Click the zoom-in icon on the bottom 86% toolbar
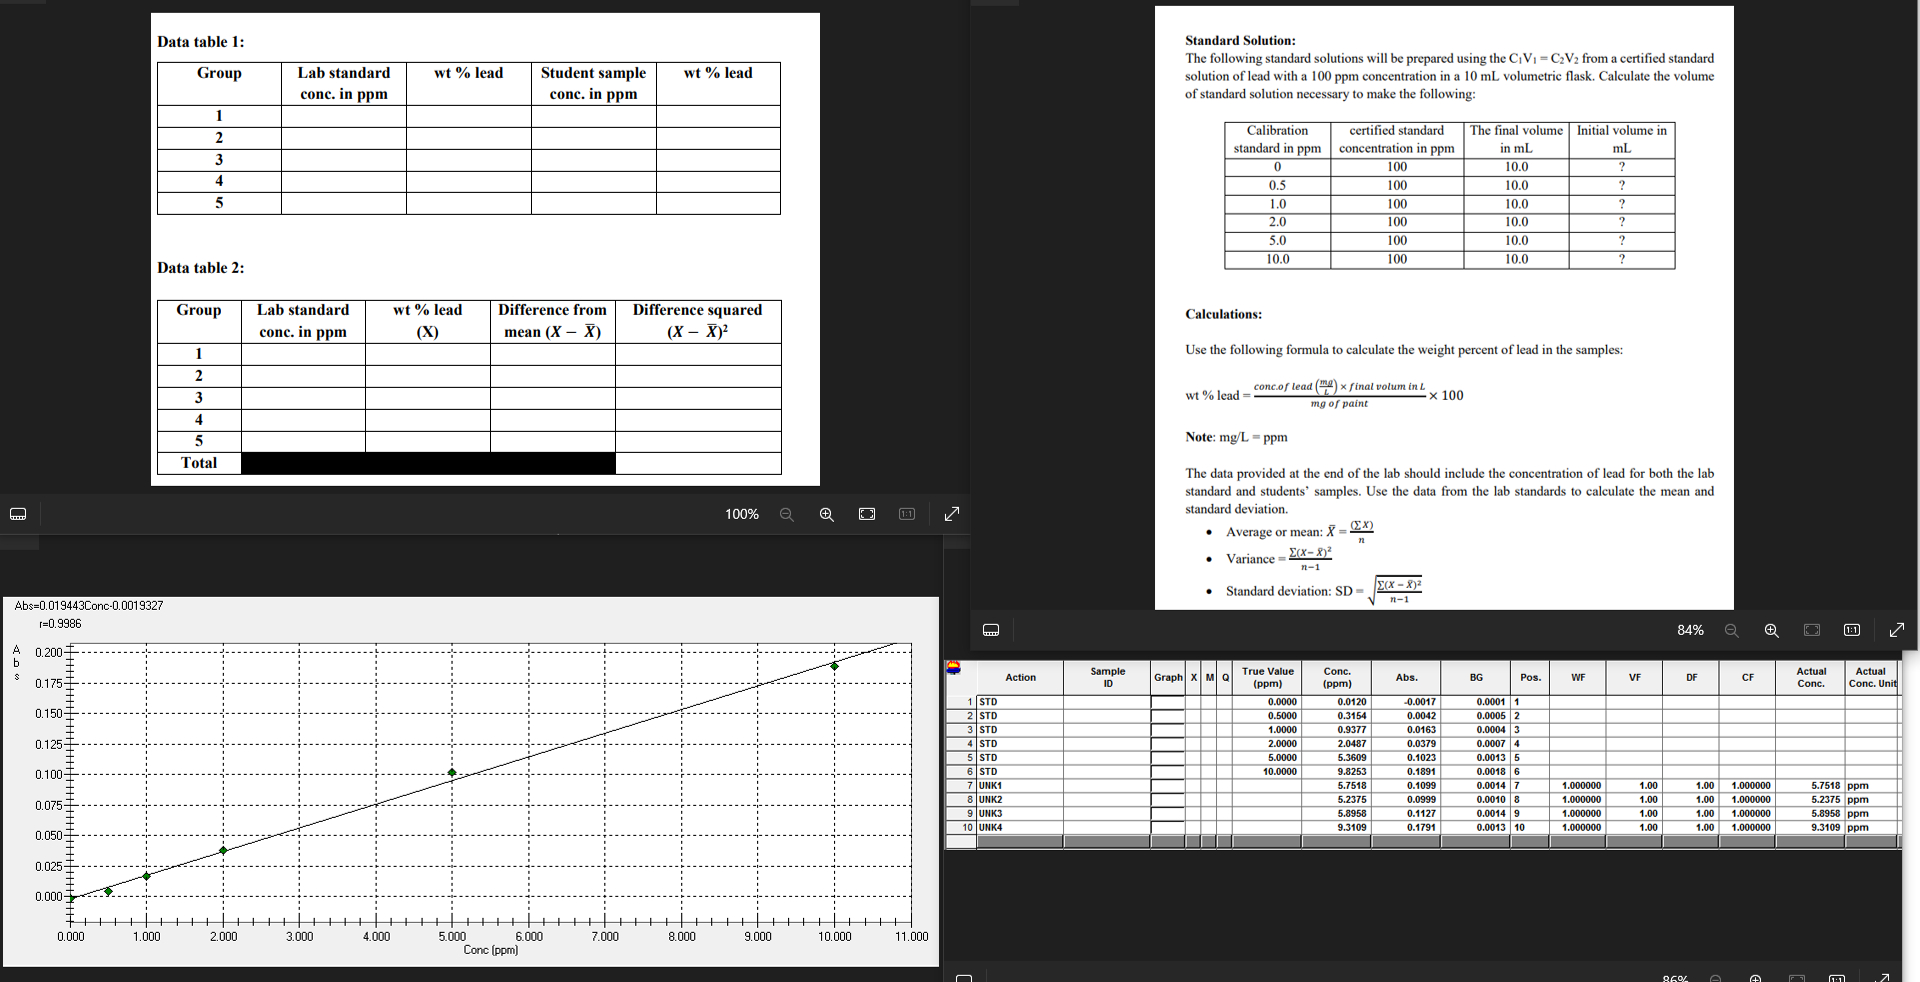This screenshot has height=982, width=1920. pyautogui.click(x=1755, y=979)
